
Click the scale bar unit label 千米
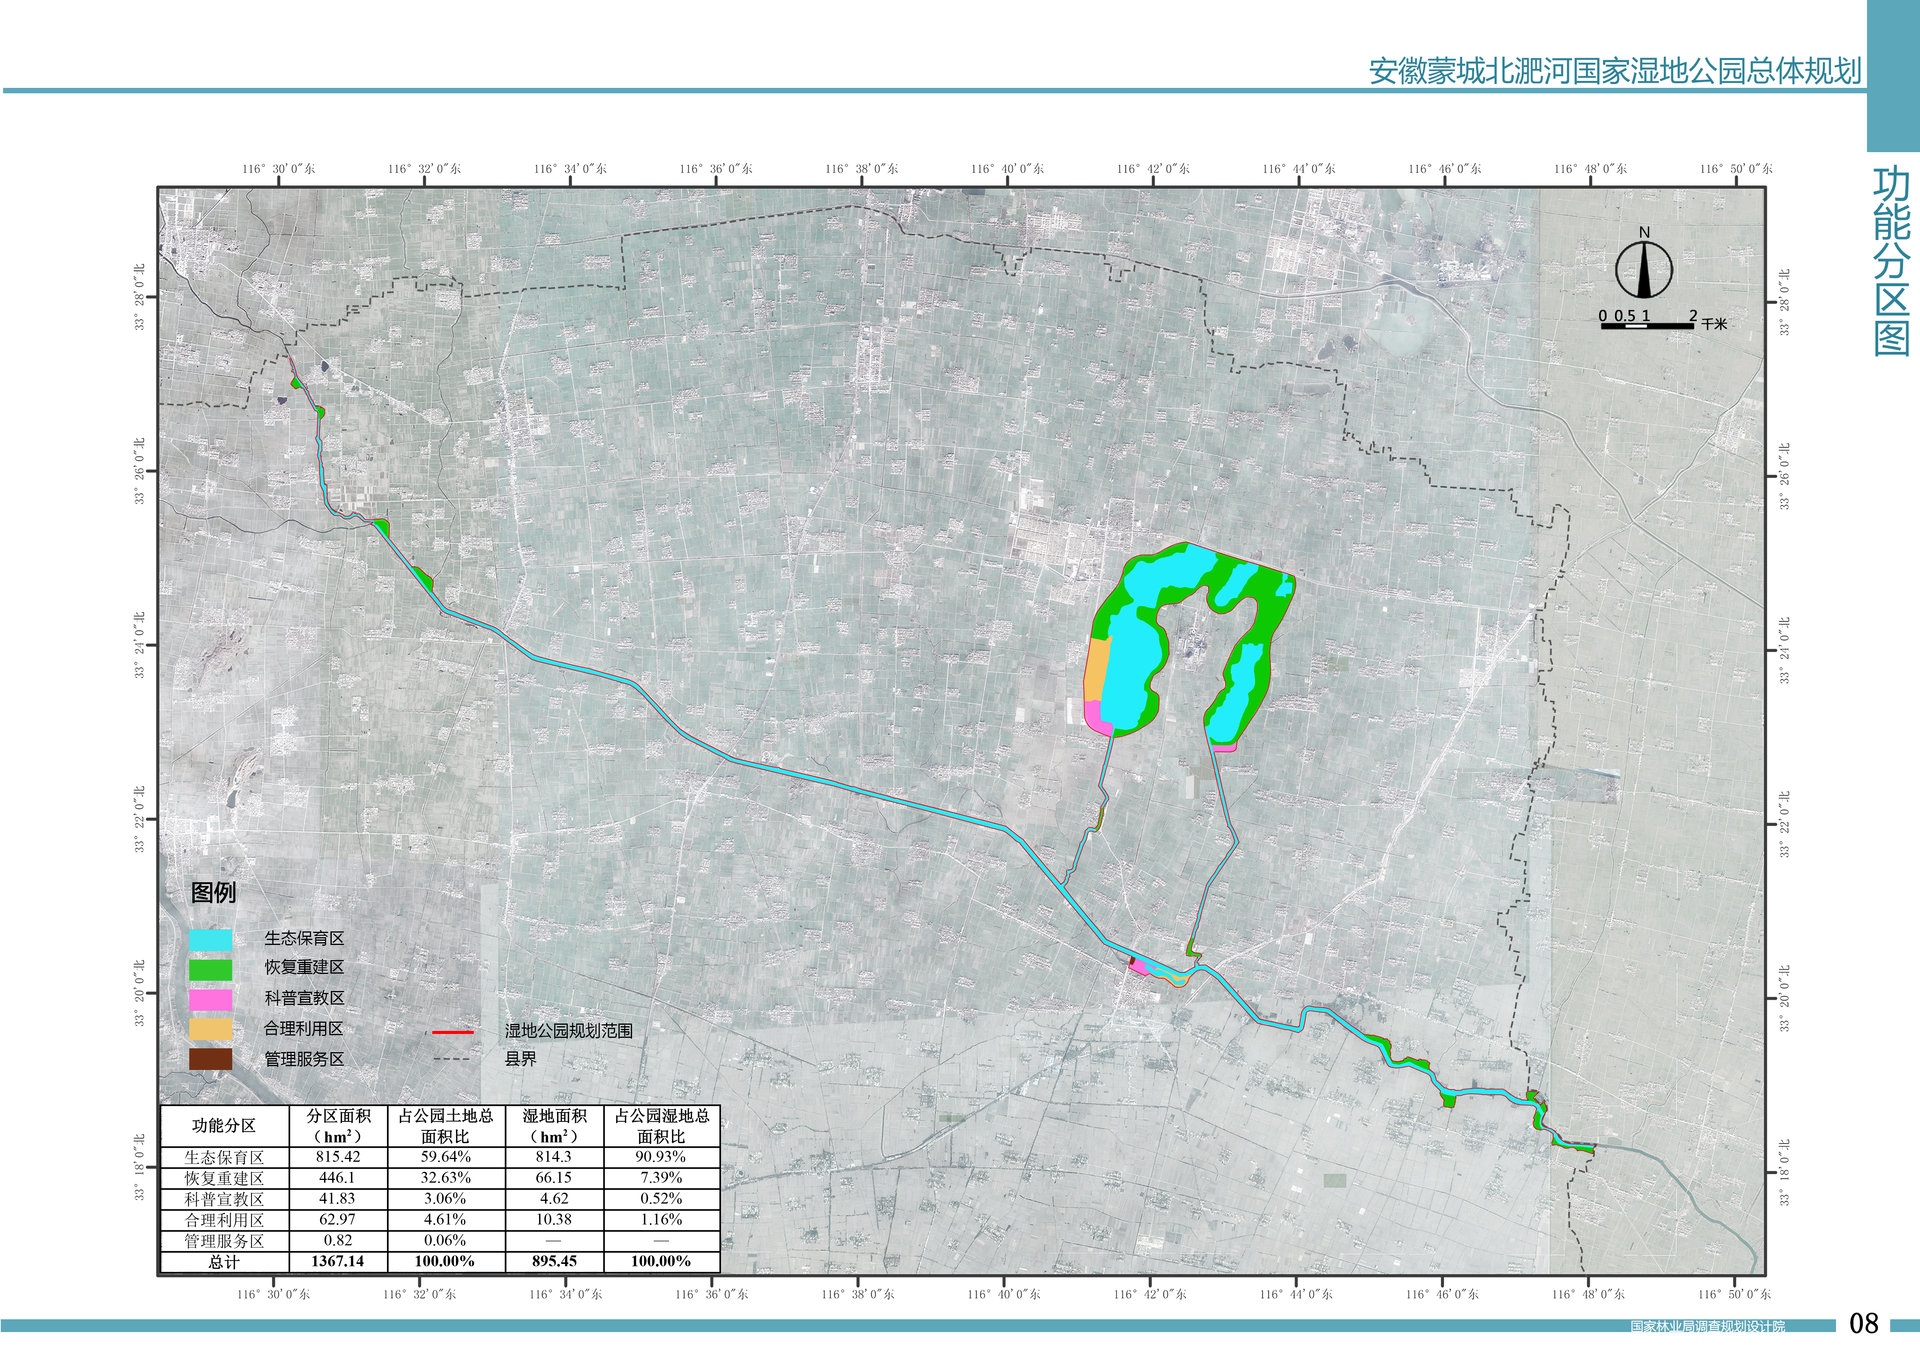[x=1714, y=324]
